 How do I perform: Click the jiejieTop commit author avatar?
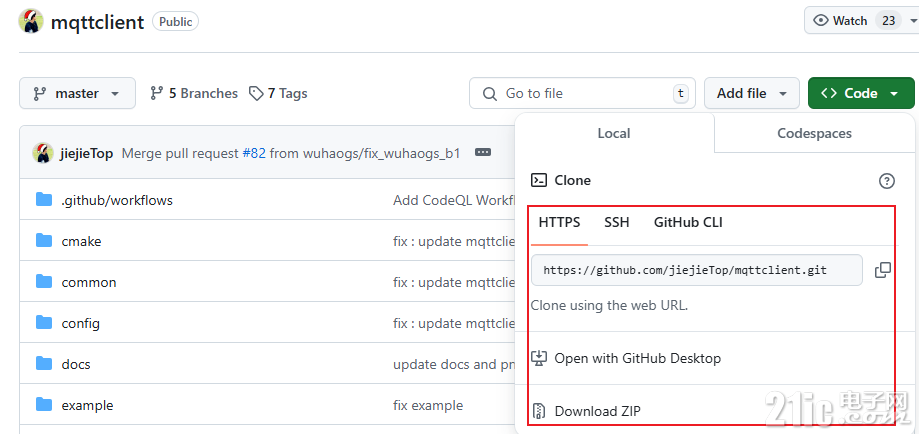[x=43, y=153]
